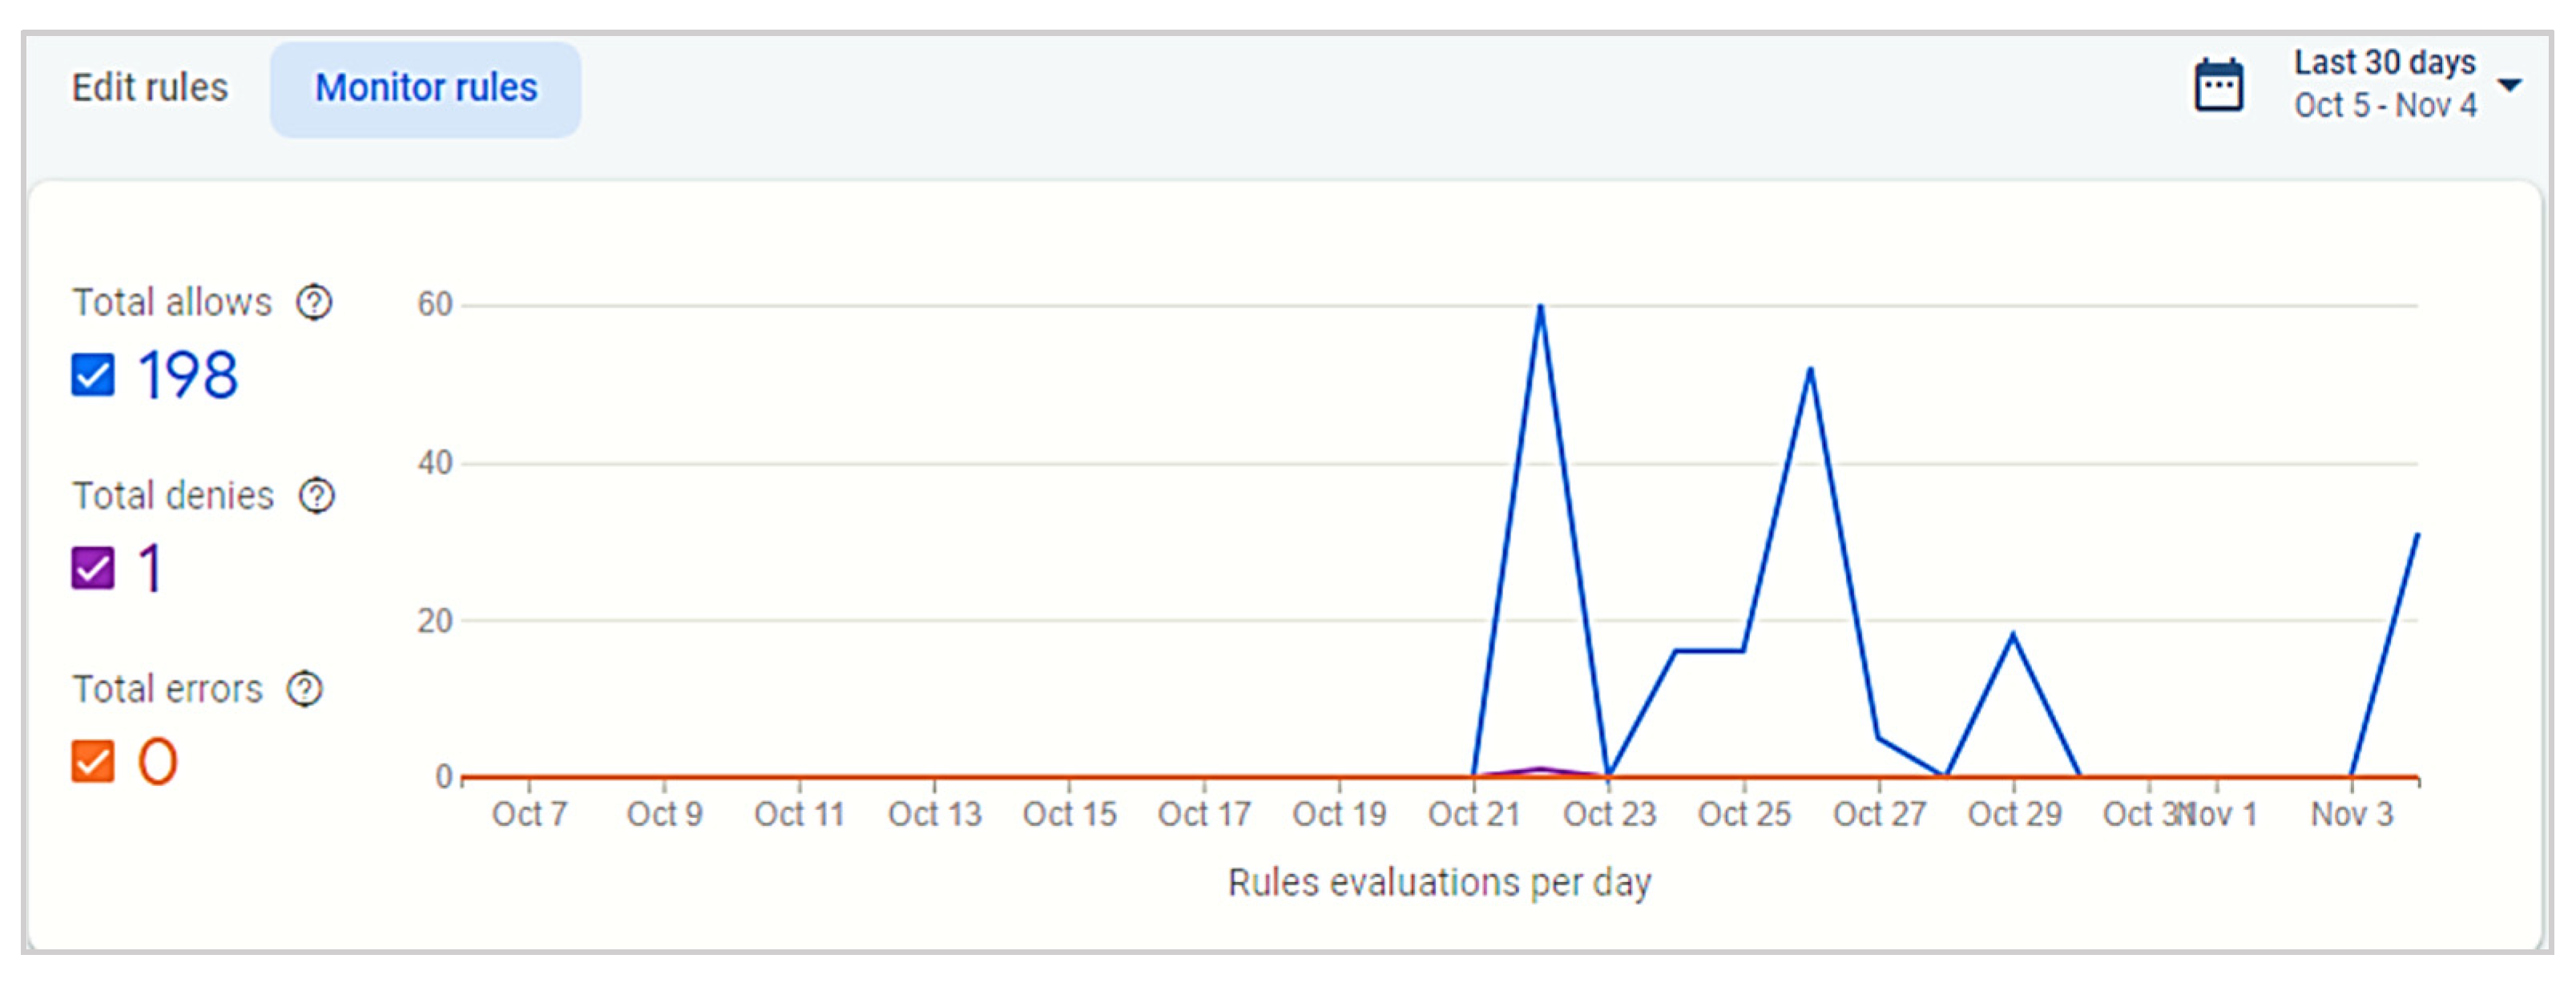Expand the Last 30 days dropdown arrow
2576x983 pixels.
2509,85
